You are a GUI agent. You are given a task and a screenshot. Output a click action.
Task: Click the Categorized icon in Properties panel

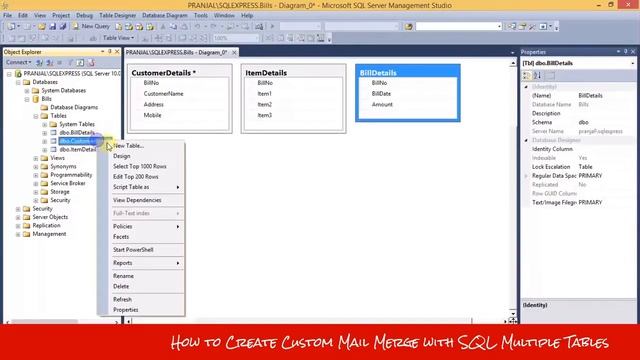[x=527, y=76]
